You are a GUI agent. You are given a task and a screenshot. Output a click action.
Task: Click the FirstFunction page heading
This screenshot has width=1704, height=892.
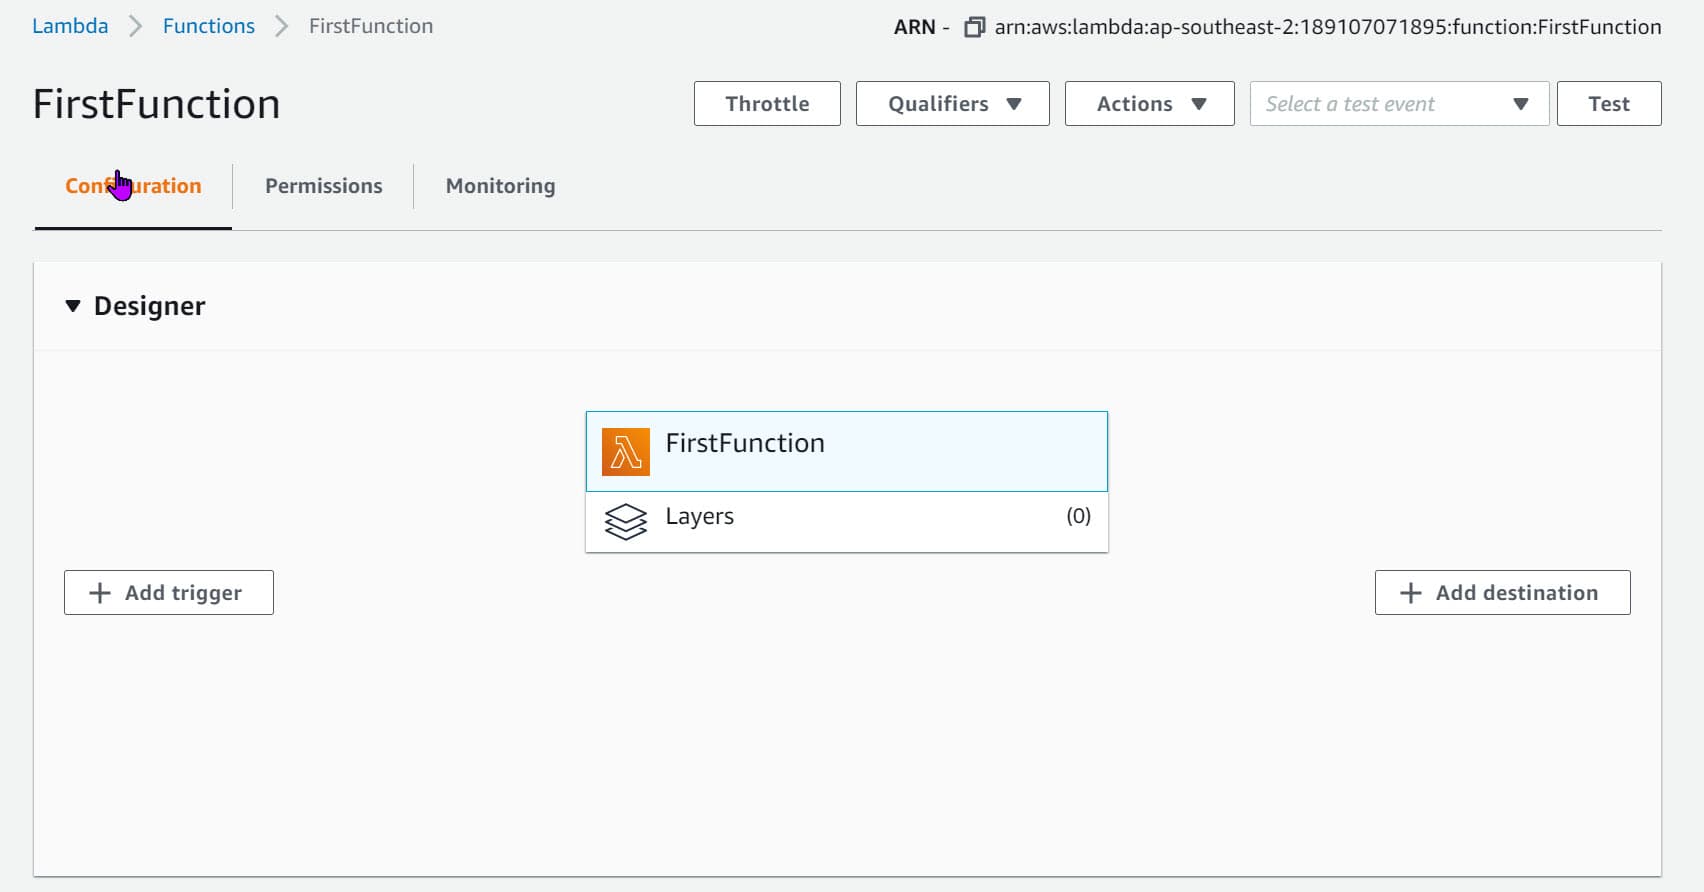[x=157, y=104]
